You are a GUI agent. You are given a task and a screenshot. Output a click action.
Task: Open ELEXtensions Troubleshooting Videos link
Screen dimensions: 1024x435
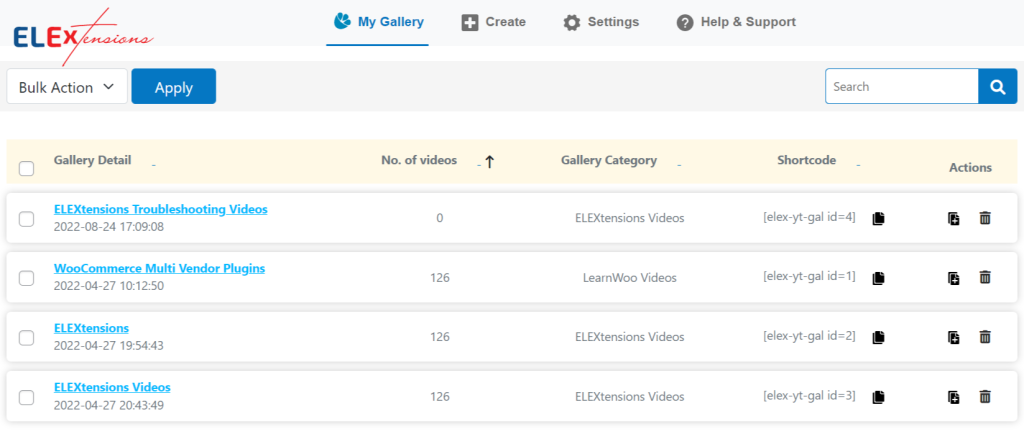coord(161,210)
